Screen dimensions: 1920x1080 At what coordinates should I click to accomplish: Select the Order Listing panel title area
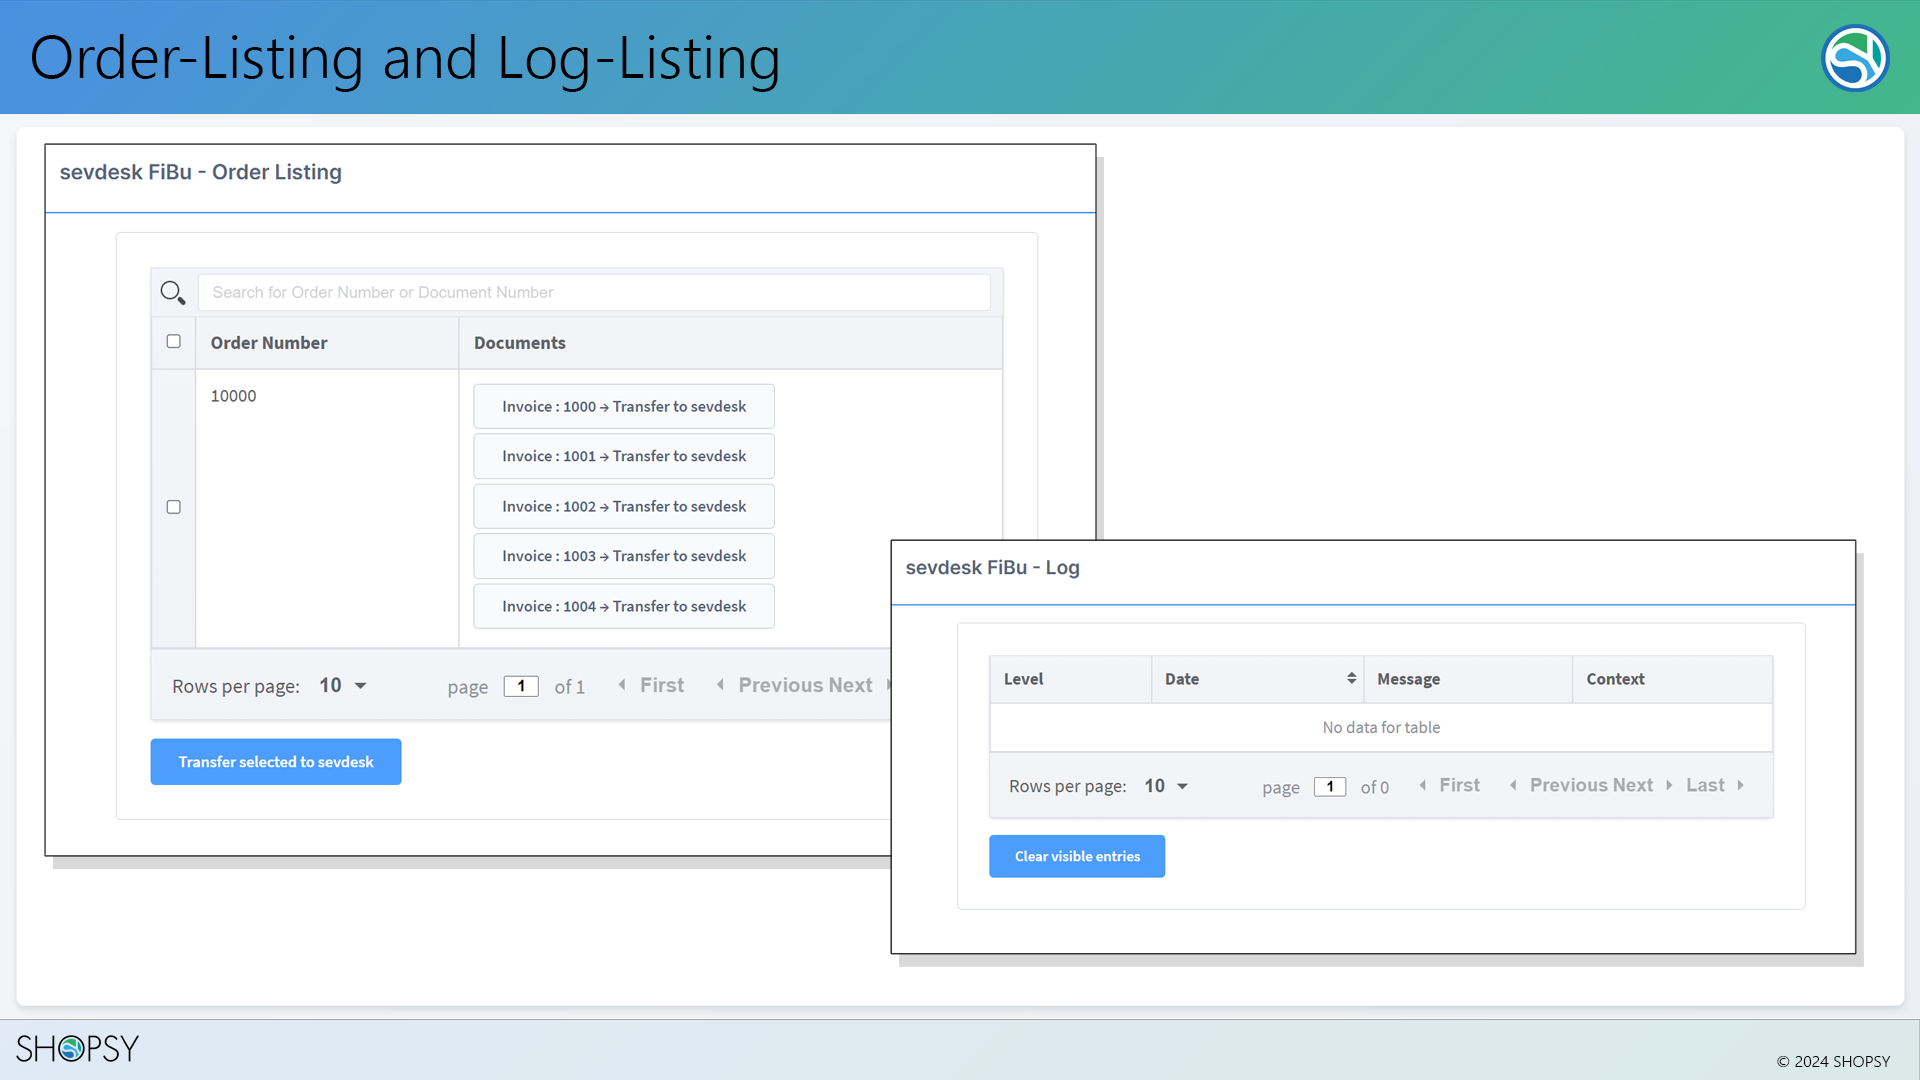[x=200, y=171]
